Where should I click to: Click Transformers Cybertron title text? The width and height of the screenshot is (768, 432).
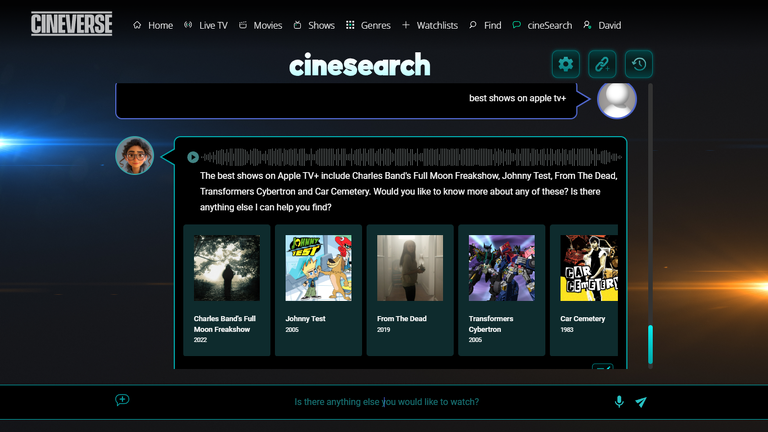coord(491,324)
